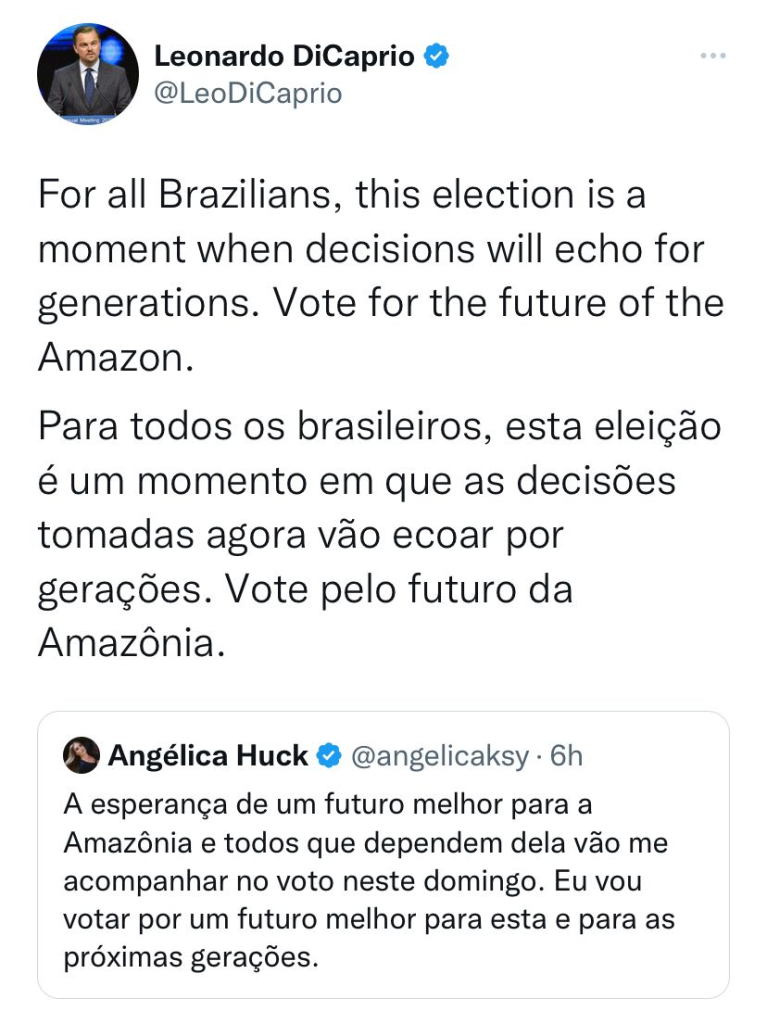Click the line "generations. Vote for the future of the"

point(380,304)
